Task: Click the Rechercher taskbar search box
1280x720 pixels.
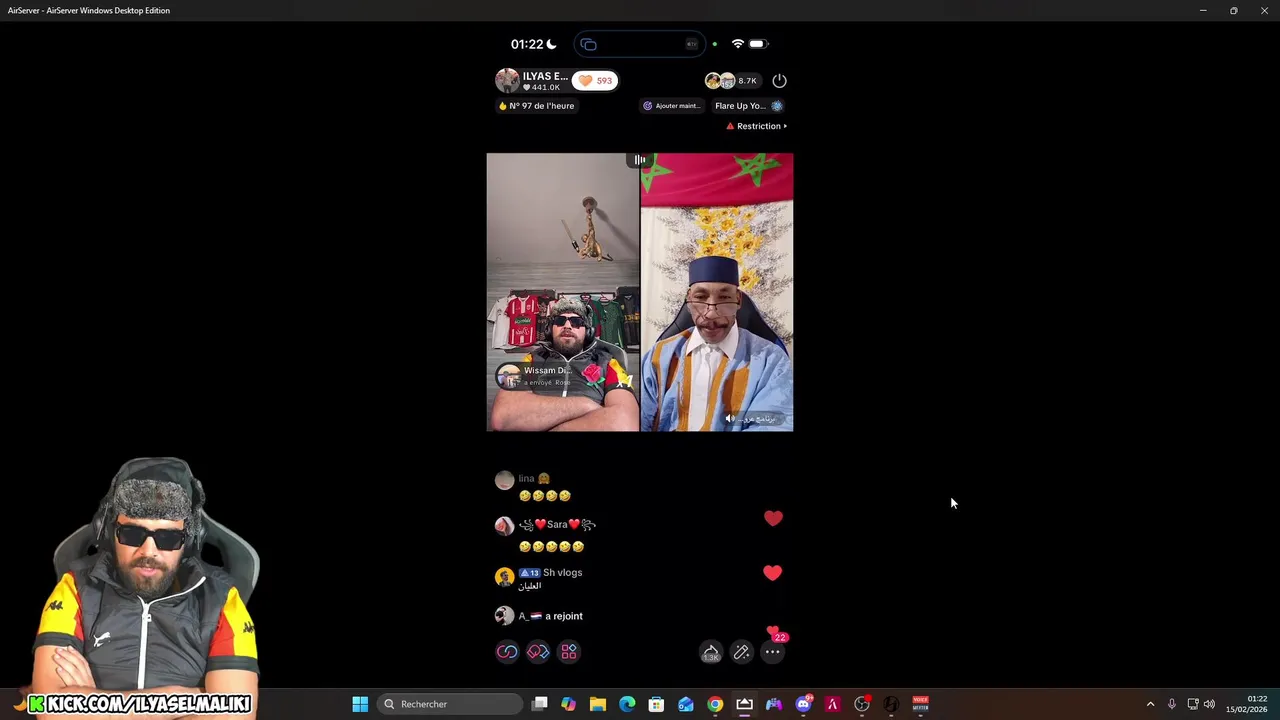Action: 450,704
